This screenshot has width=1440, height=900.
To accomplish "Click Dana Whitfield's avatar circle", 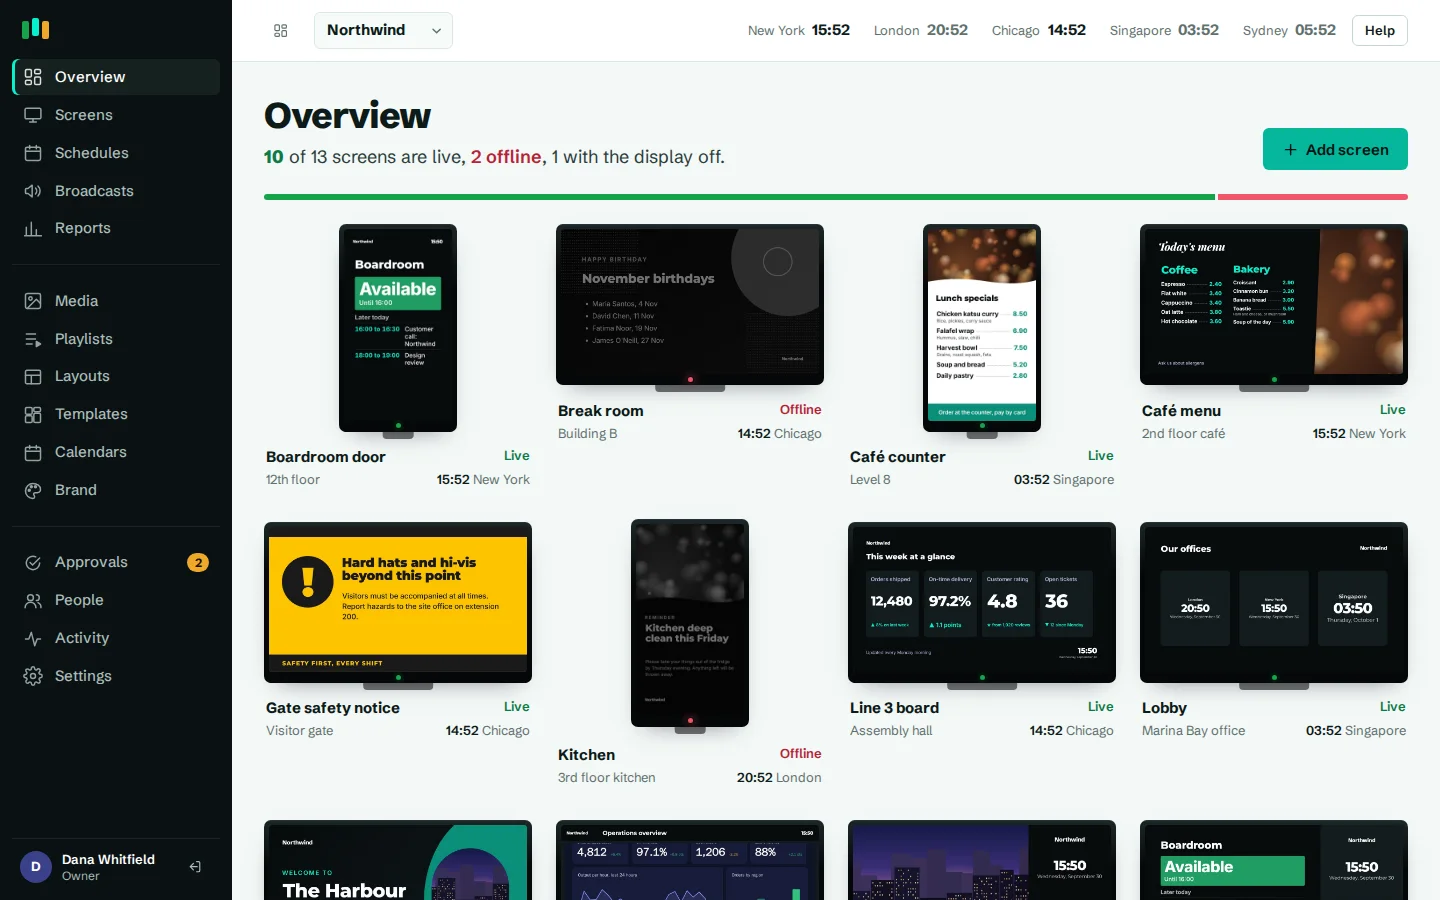I will (36, 867).
